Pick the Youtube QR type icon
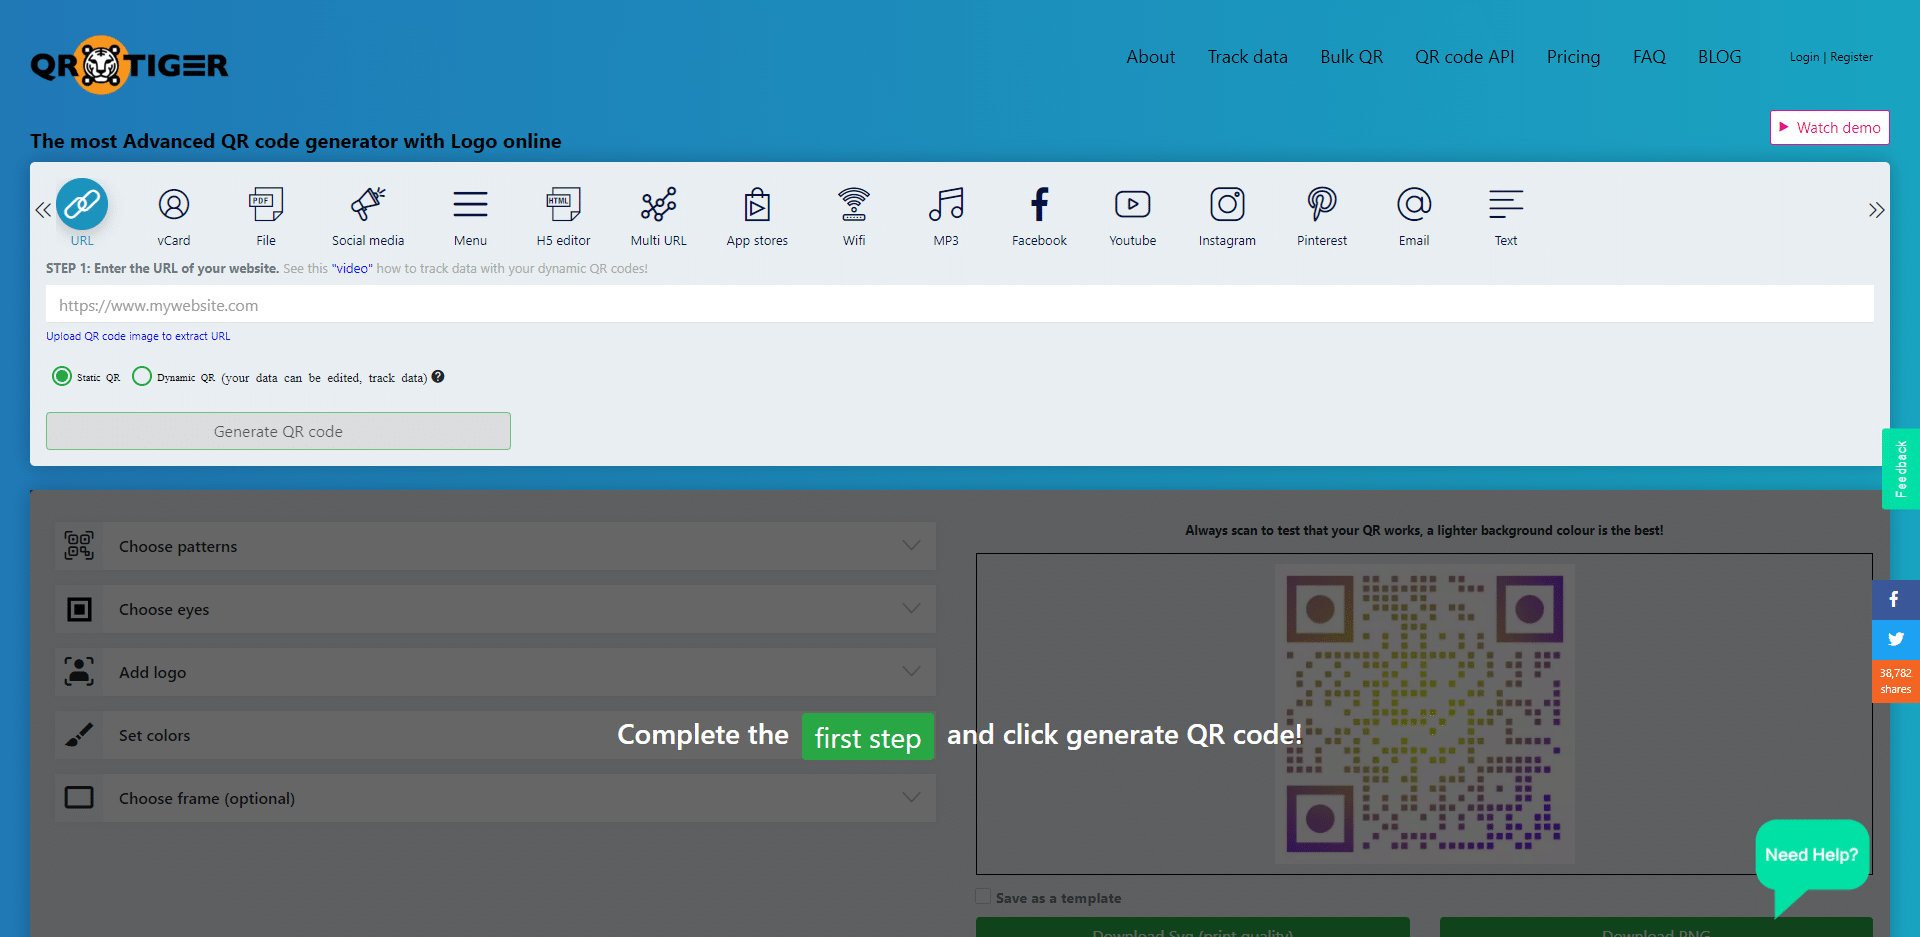Screen dimensions: 1920x937 click(1133, 204)
